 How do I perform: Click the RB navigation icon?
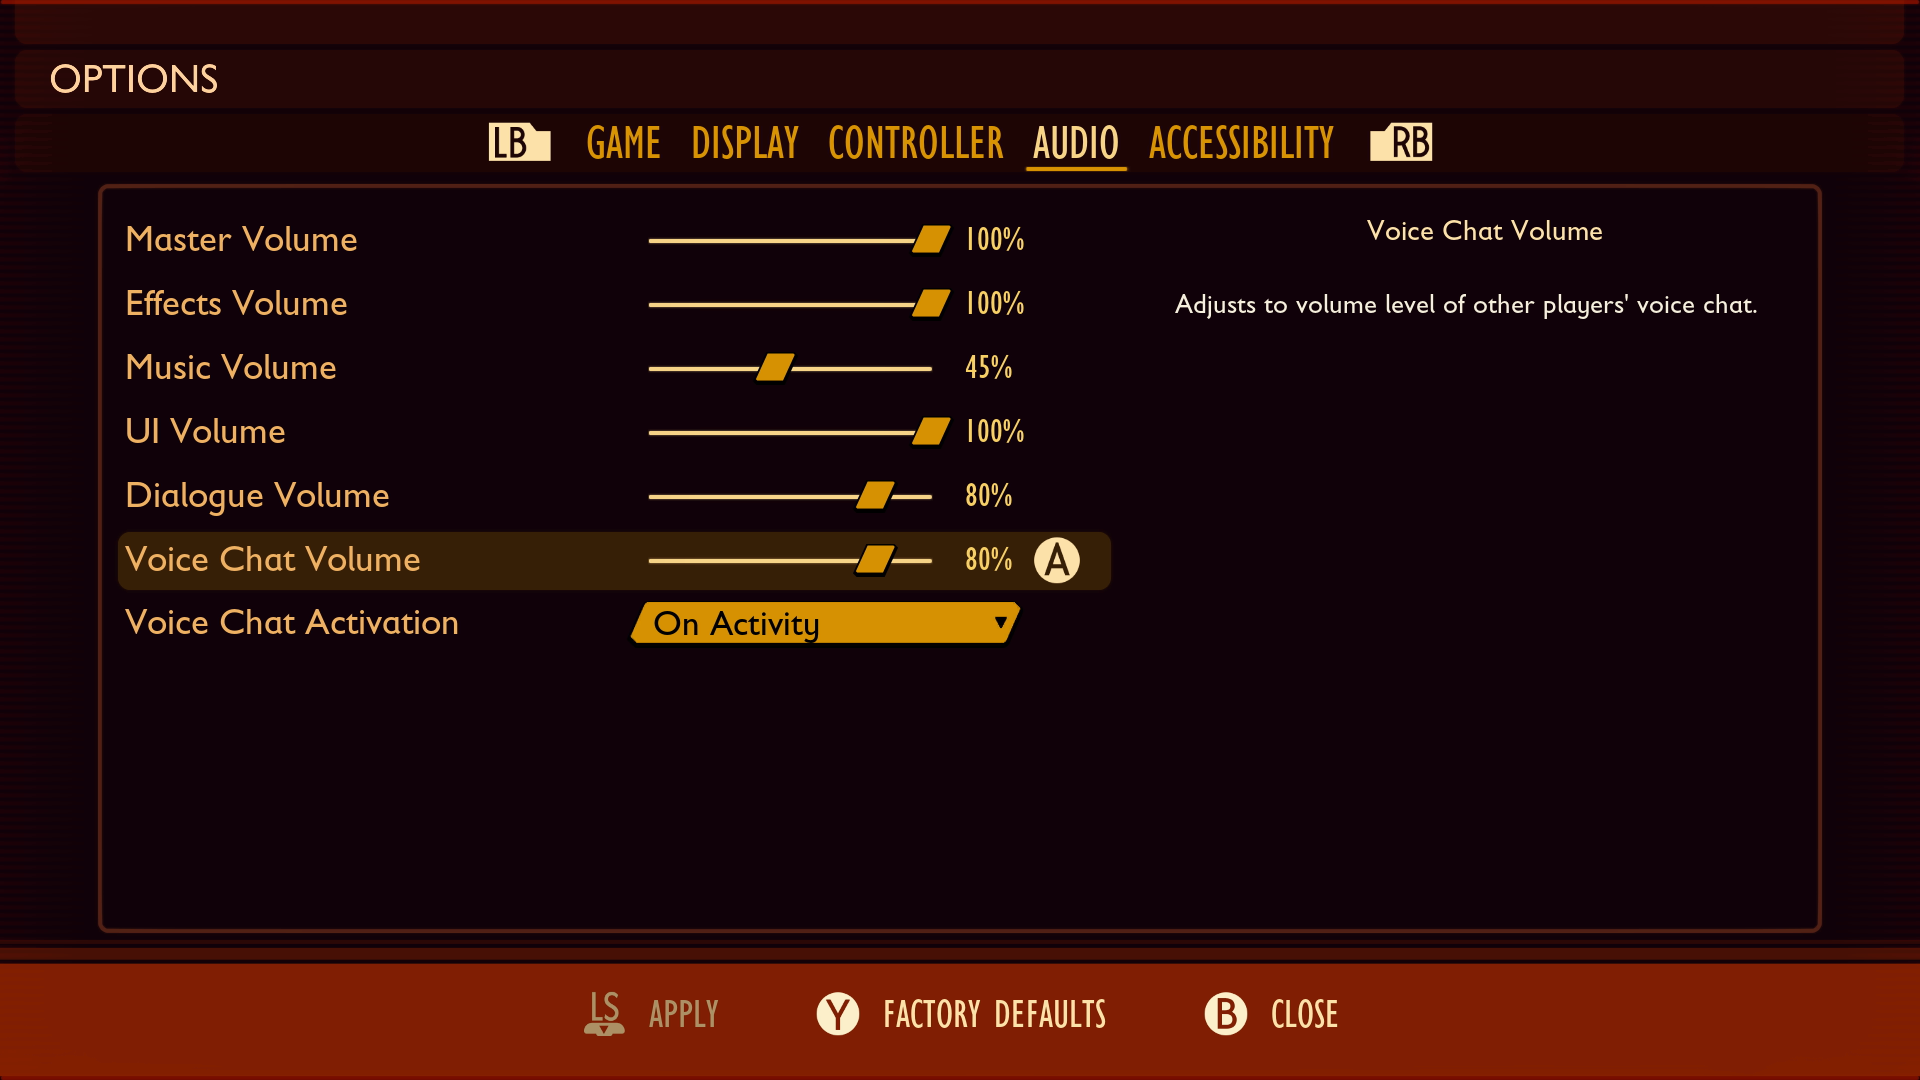(1402, 141)
